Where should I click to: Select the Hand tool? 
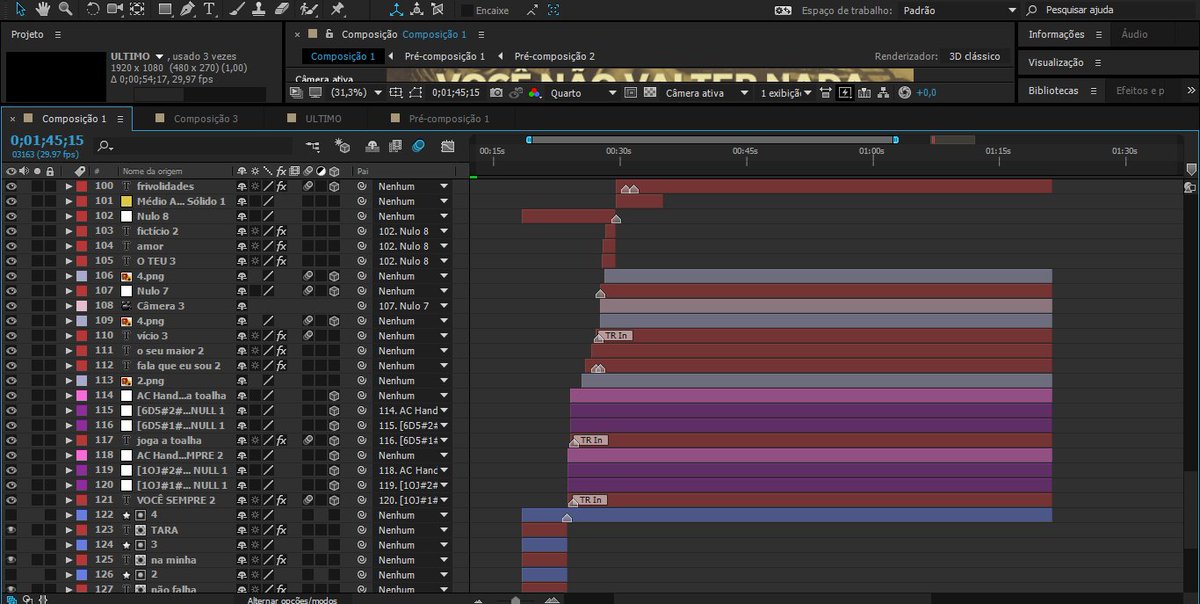(43, 9)
